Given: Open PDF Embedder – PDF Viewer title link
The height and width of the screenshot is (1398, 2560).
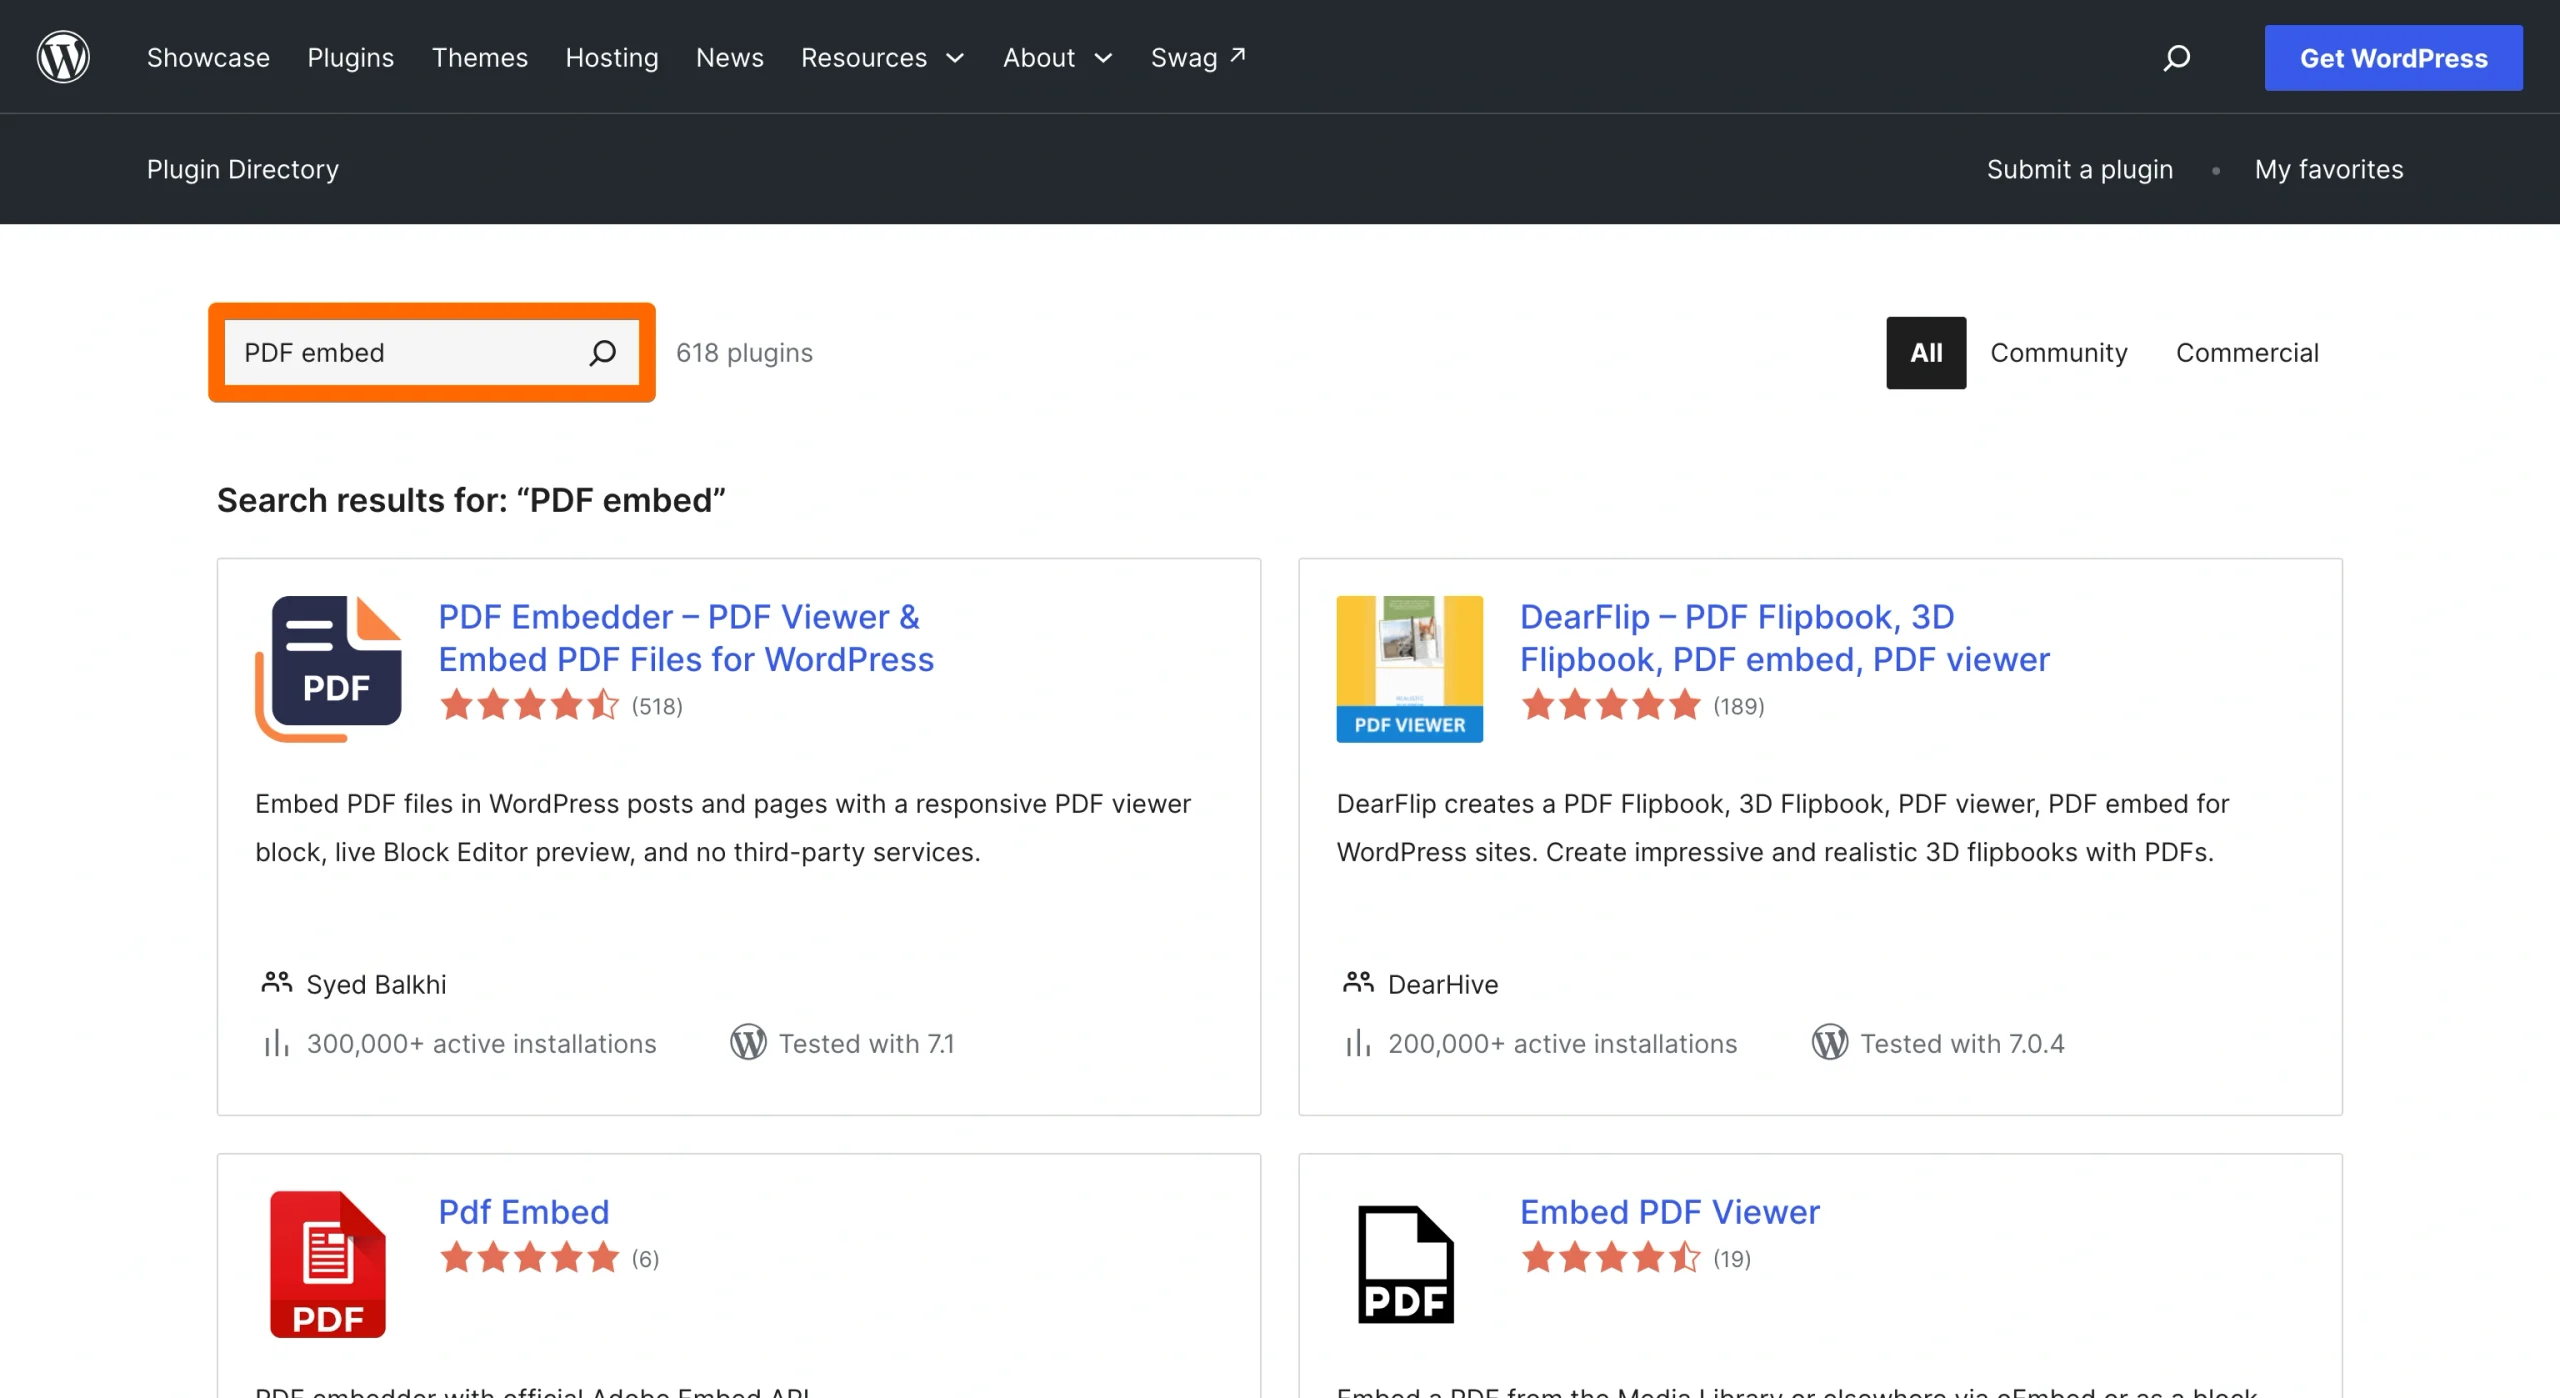Looking at the screenshot, I should (x=686, y=638).
